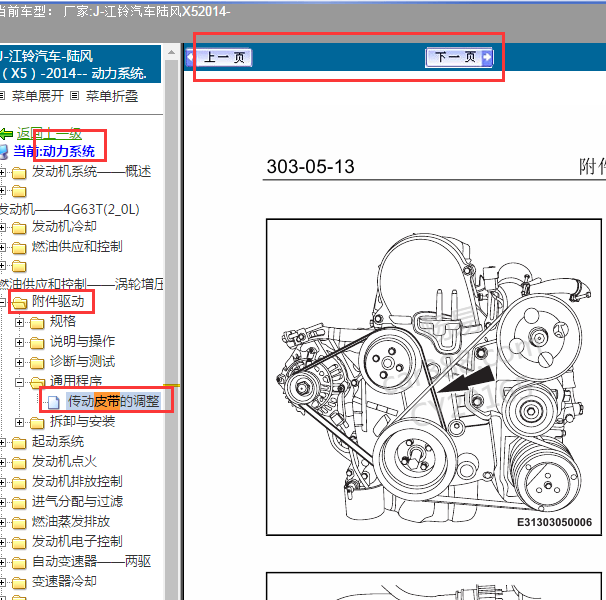Open the 诊断与测试 tree item
This screenshot has width=606, height=600.
[82, 361]
